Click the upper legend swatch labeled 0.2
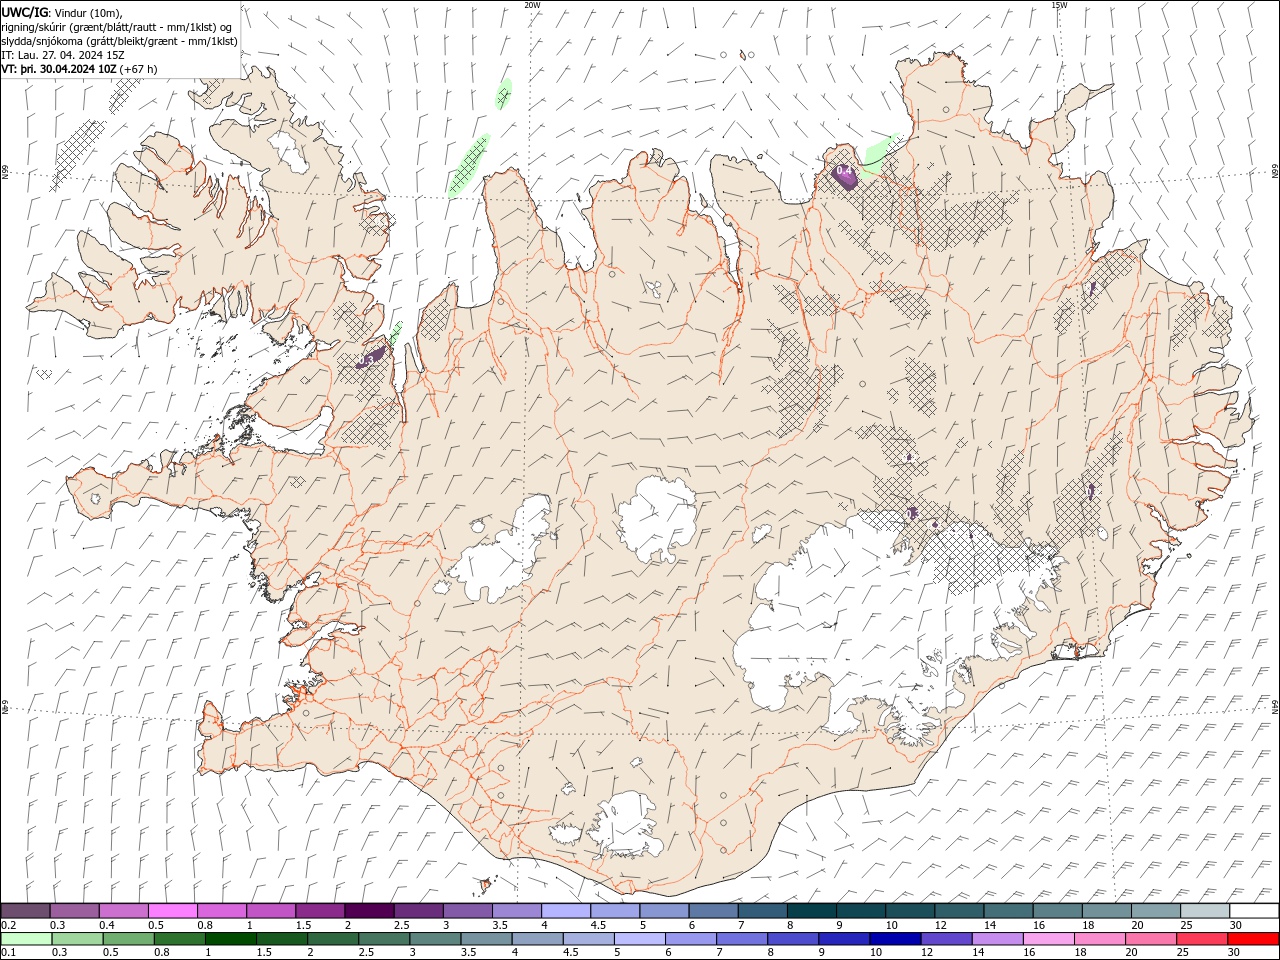 [x=25, y=911]
